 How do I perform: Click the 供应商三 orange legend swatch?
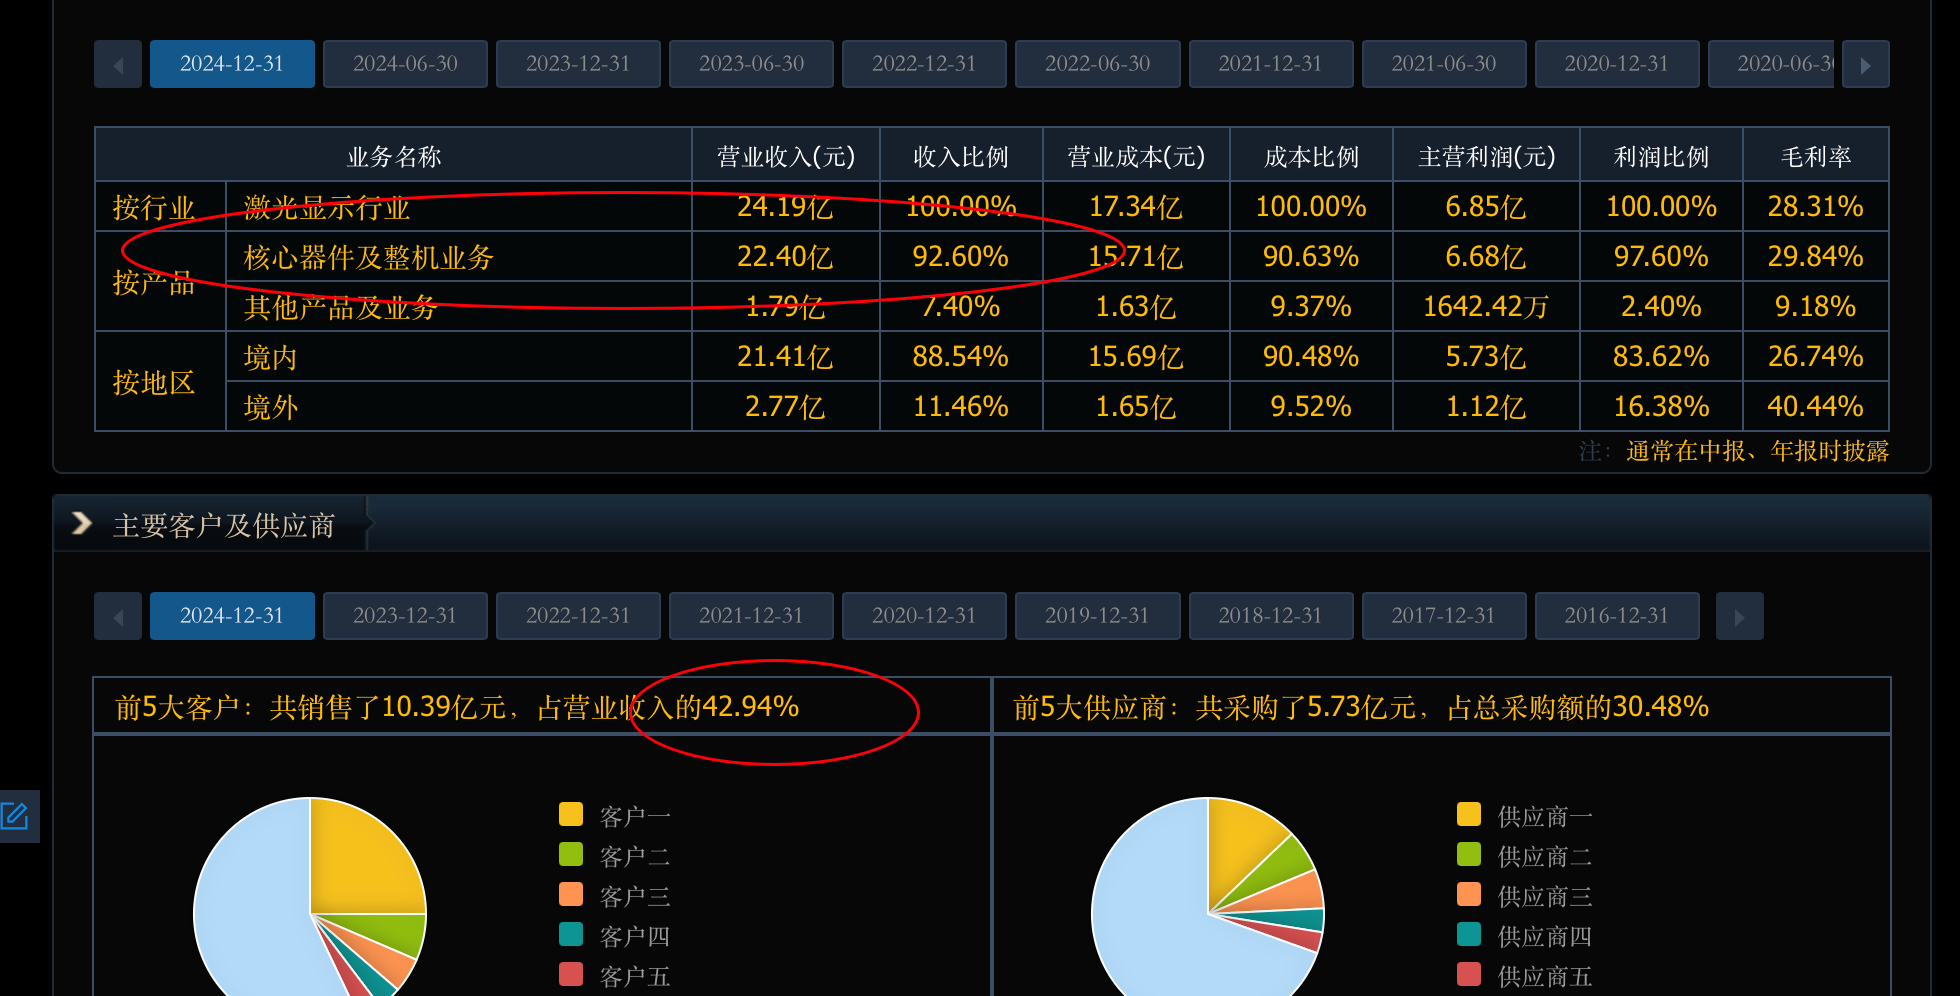pyautogui.click(x=1469, y=894)
